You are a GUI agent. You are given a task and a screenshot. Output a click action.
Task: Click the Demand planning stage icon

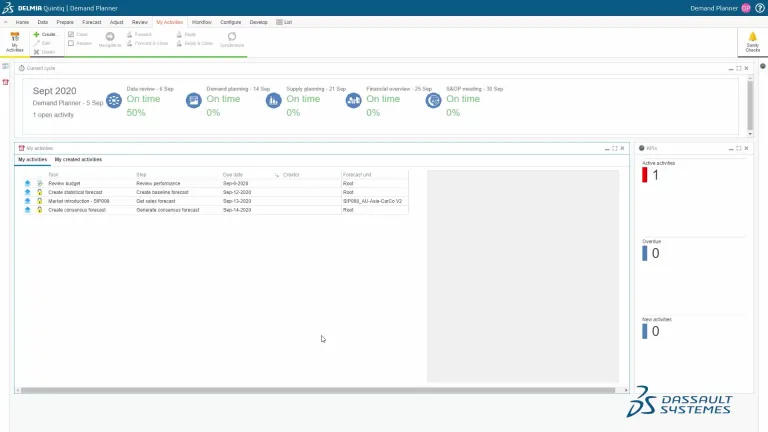[x=193, y=100]
